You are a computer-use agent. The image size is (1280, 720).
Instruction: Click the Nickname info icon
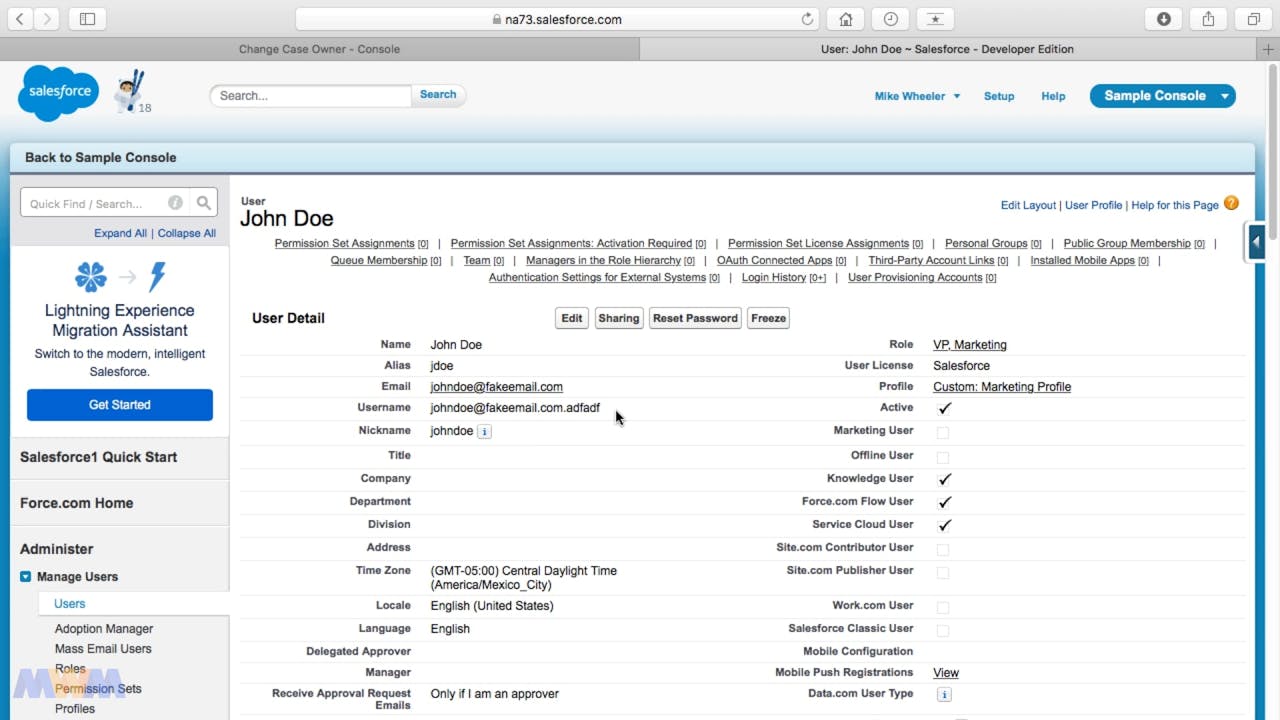click(x=484, y=432)
